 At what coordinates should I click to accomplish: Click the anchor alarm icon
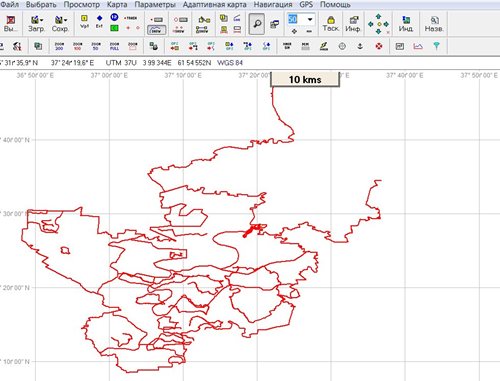tap(360, 46)
